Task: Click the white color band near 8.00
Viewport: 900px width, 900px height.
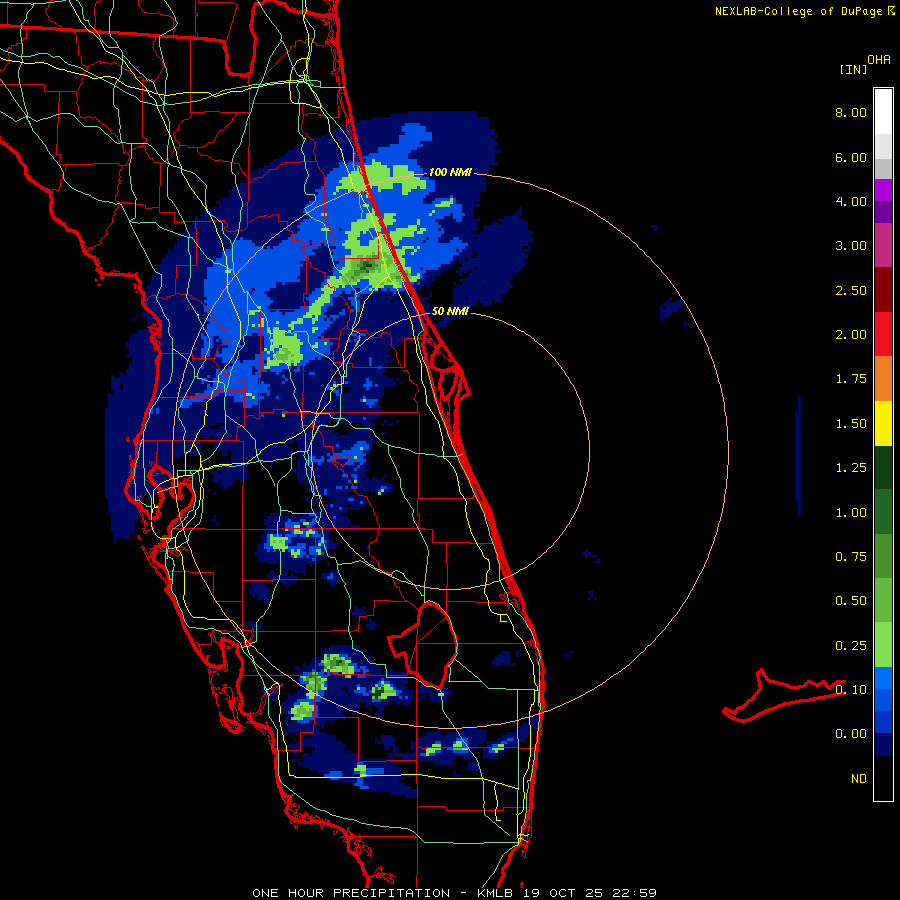Action: 883,112
